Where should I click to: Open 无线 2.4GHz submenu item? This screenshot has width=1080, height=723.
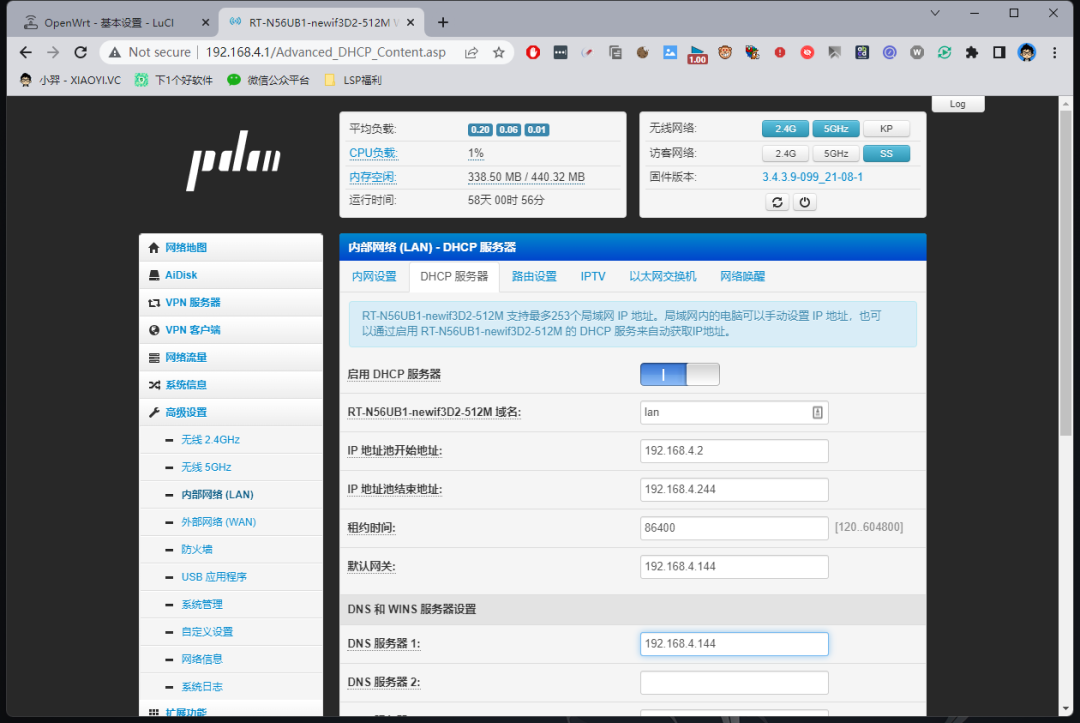[210, 440]
